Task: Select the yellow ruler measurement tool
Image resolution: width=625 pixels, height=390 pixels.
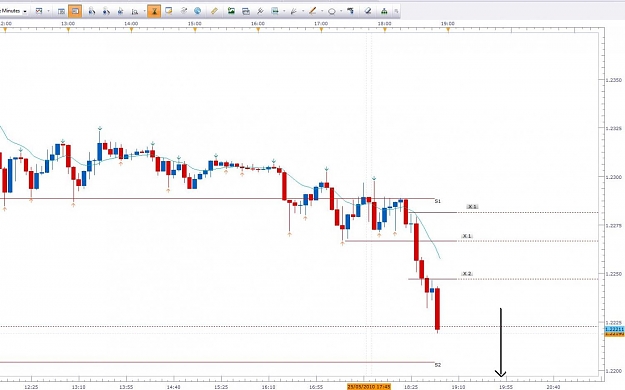Action: (214, 11)
